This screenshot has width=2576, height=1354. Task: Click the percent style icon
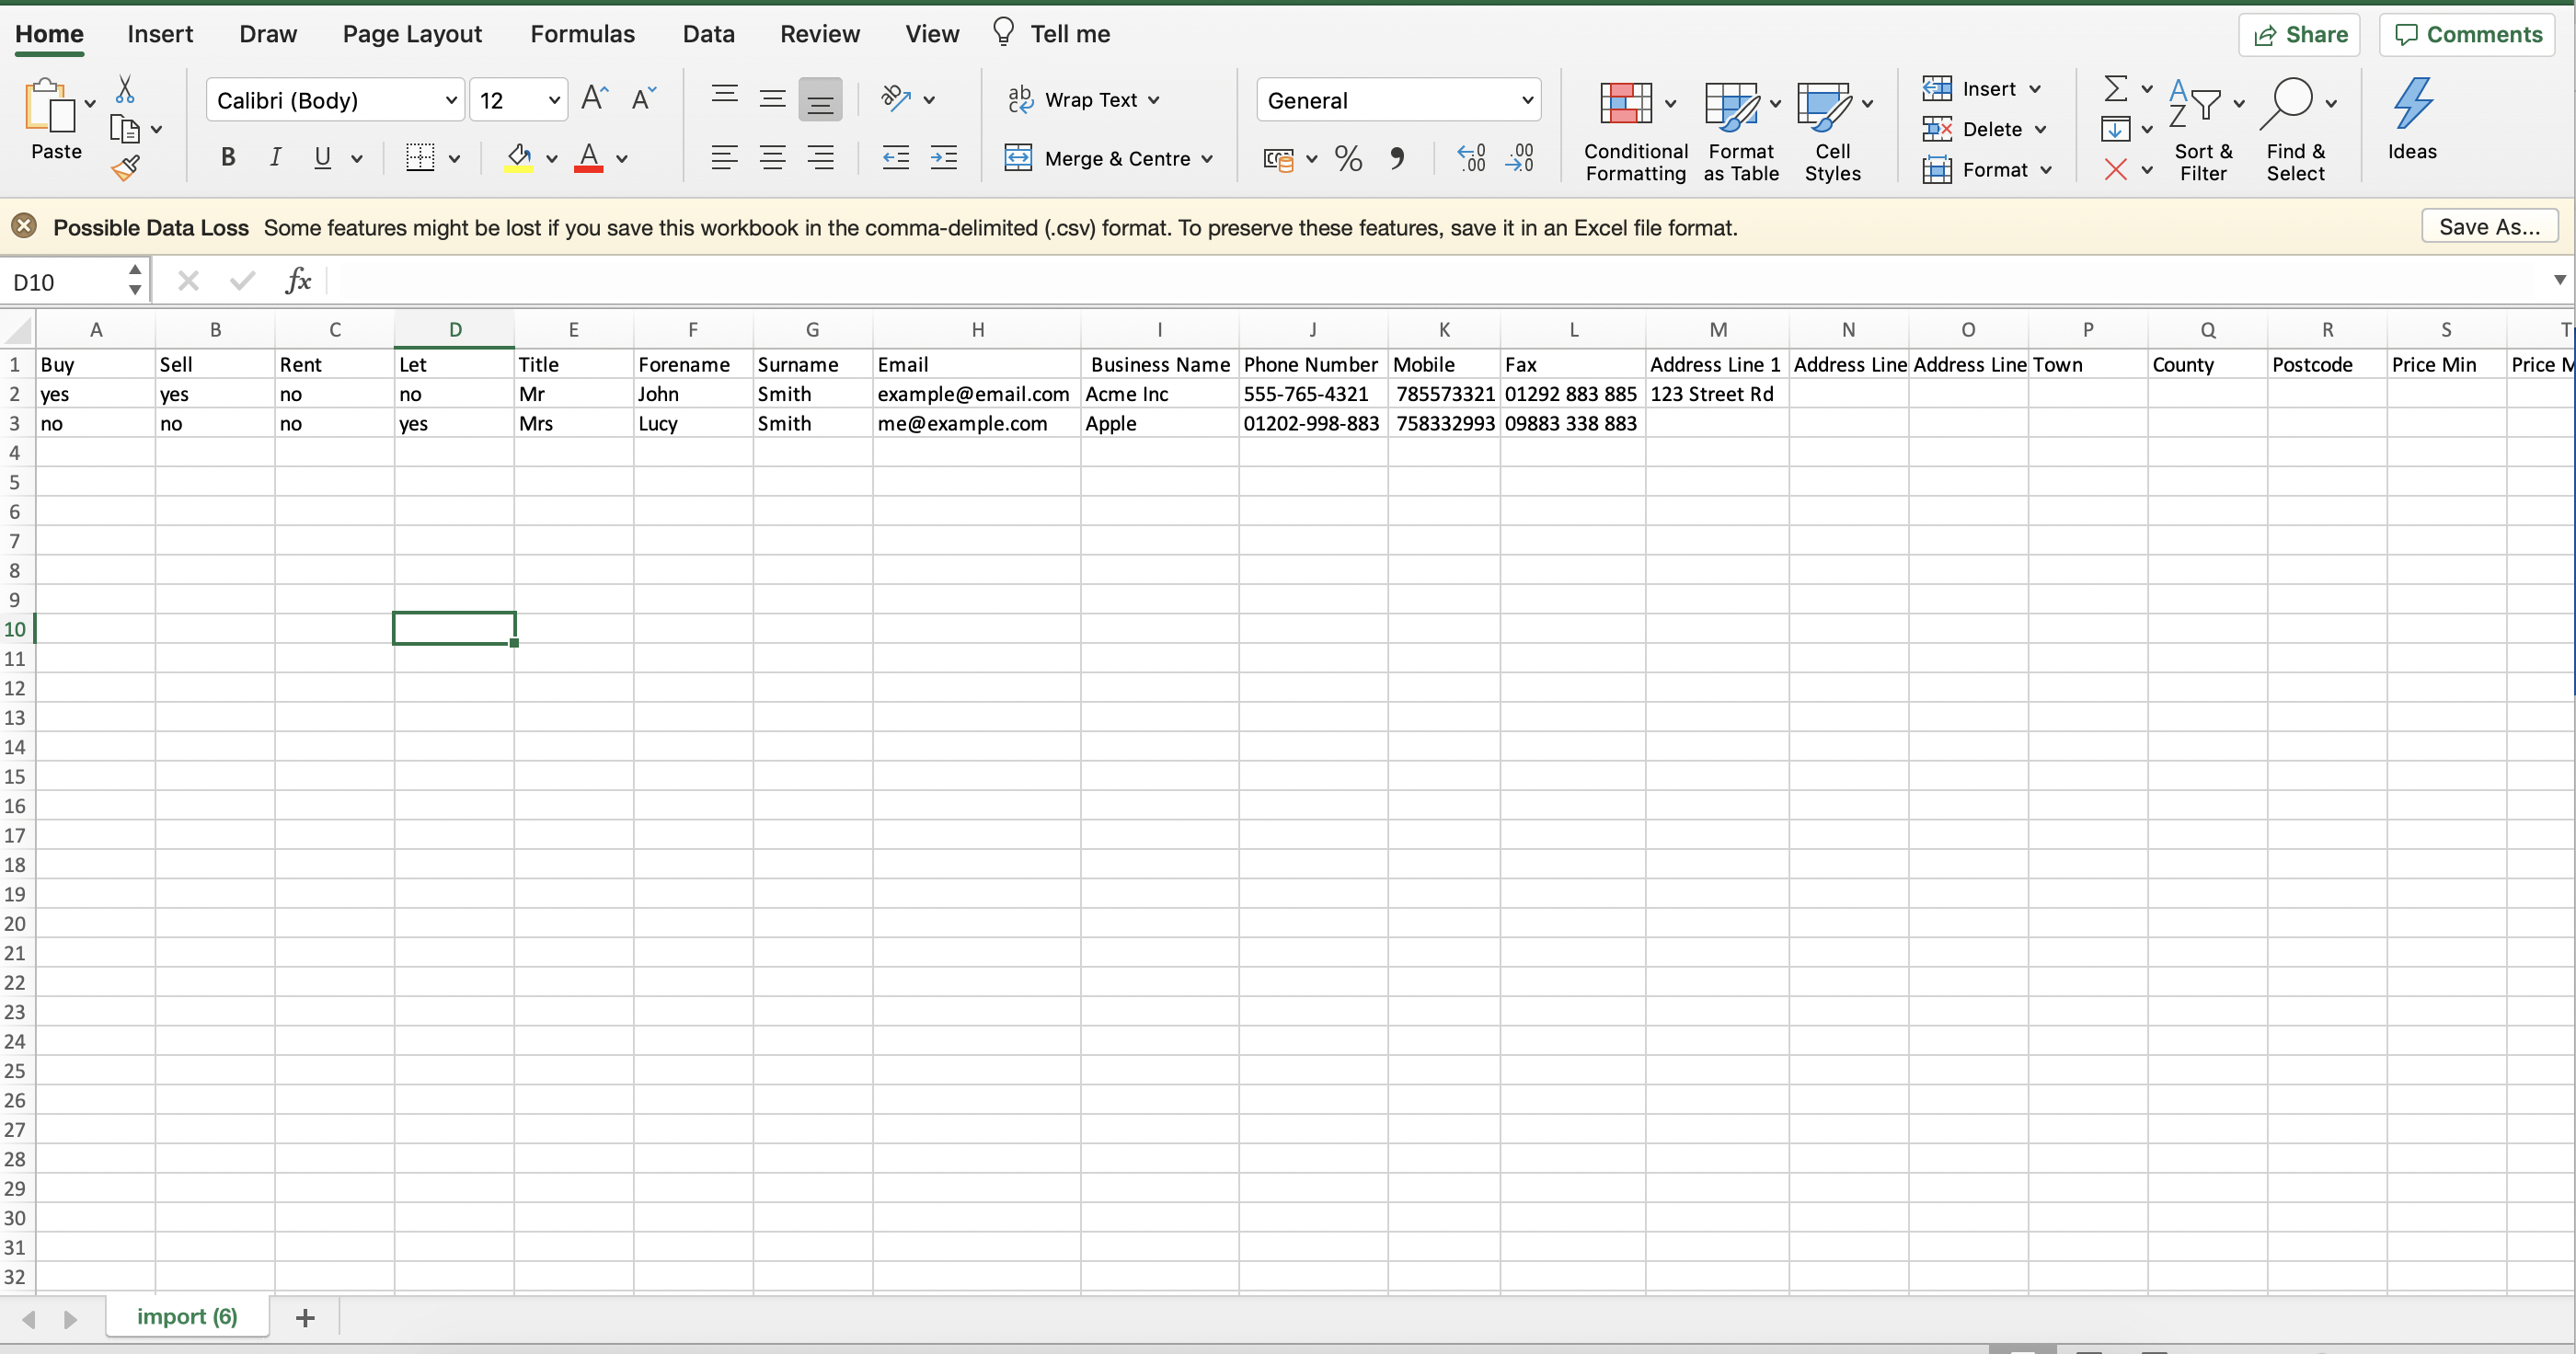click(1347, 158)
